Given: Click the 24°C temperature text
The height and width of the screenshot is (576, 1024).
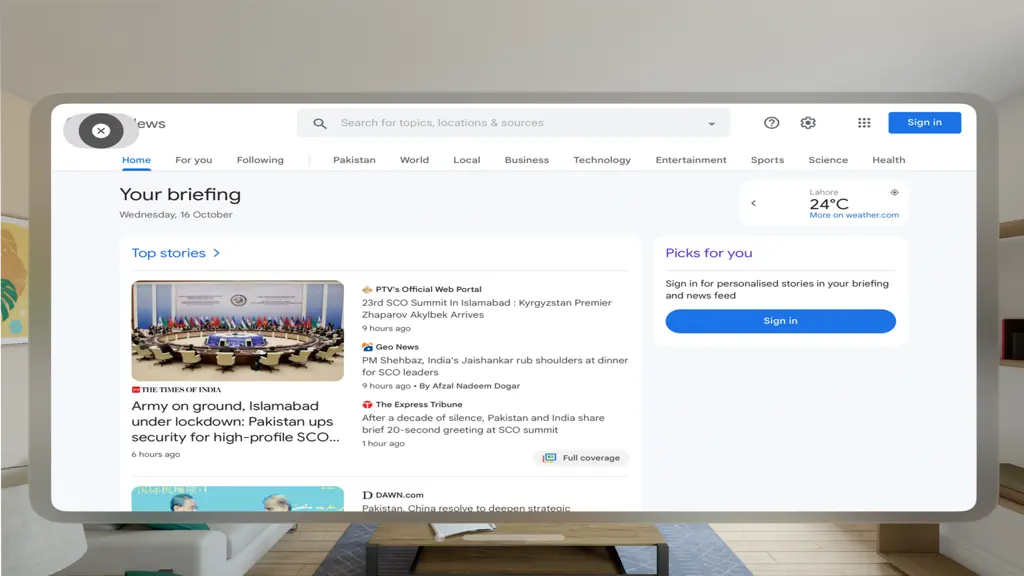Looking at the screenshot, I should pos(829,204).
